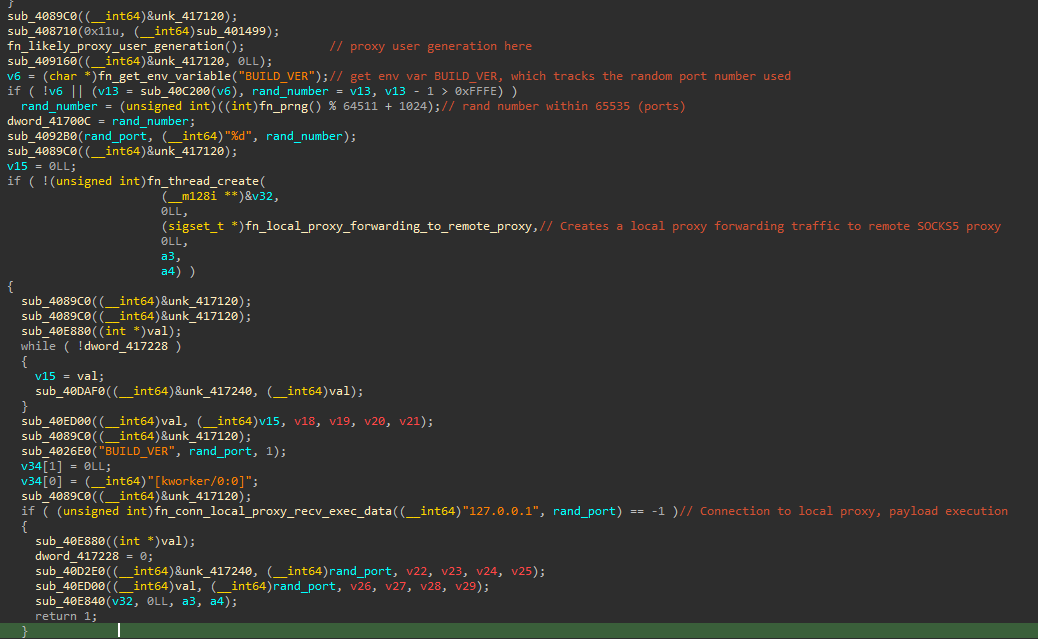This screenshot has height=639, width=1038.
Task: Click the sigset_t cast
Action: pos(203,226)
